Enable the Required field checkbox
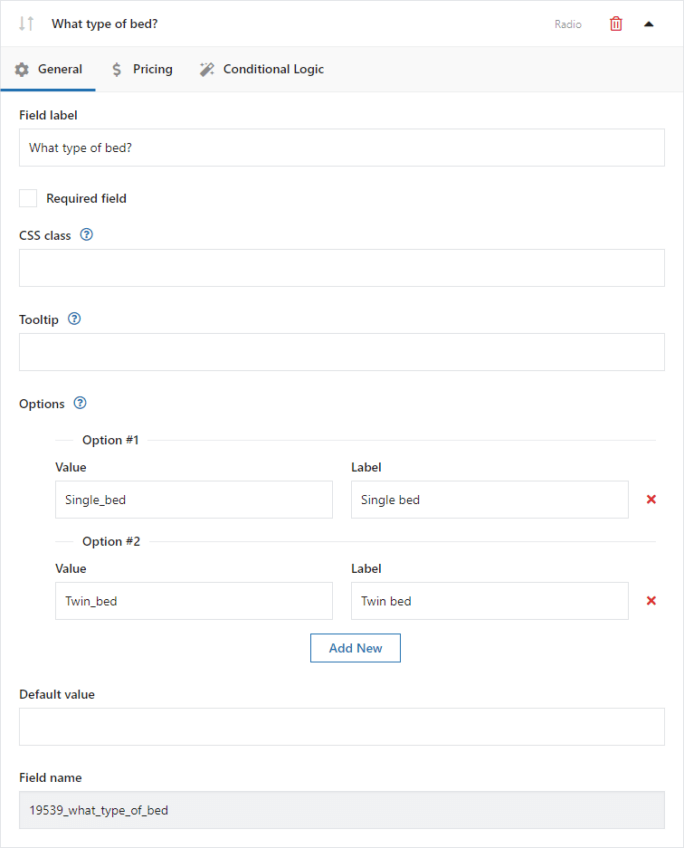Image resolution: width=684 pixels, height=848 pixels. point(28,198)
